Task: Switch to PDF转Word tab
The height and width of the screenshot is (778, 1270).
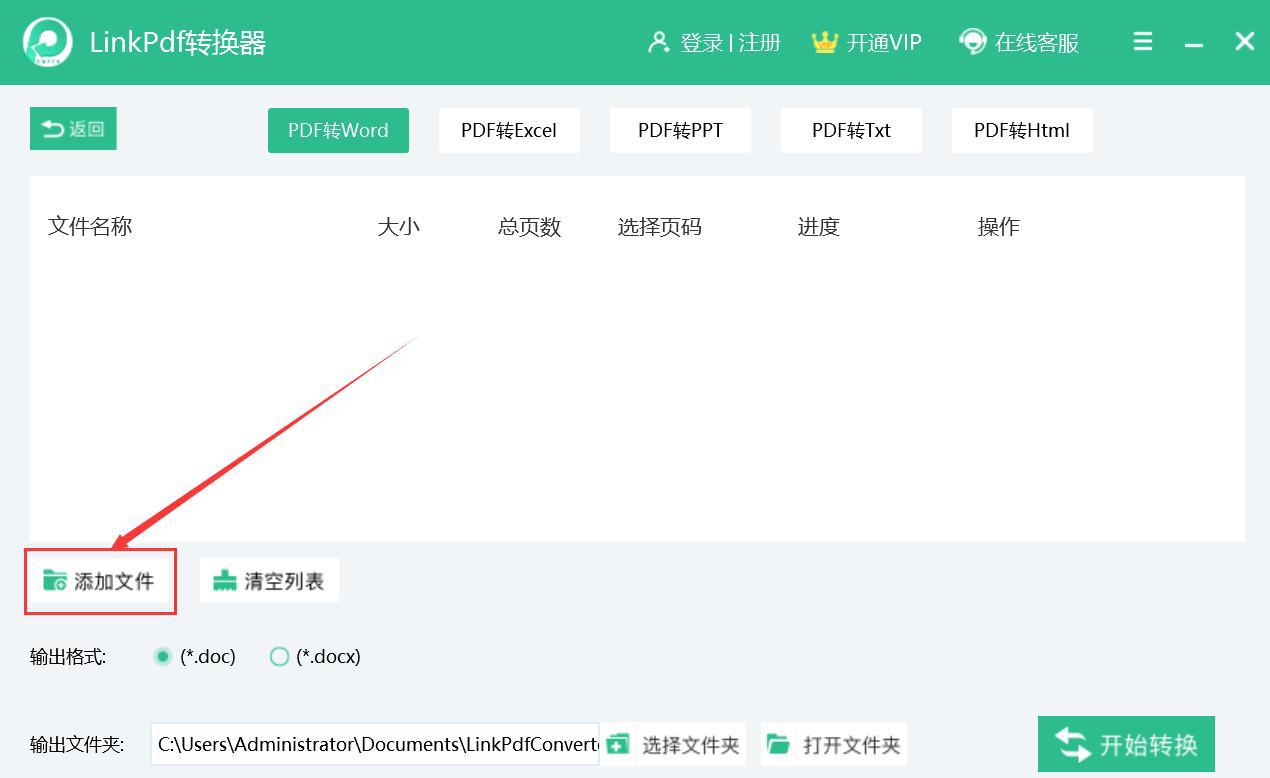Action: coord(338,130)
